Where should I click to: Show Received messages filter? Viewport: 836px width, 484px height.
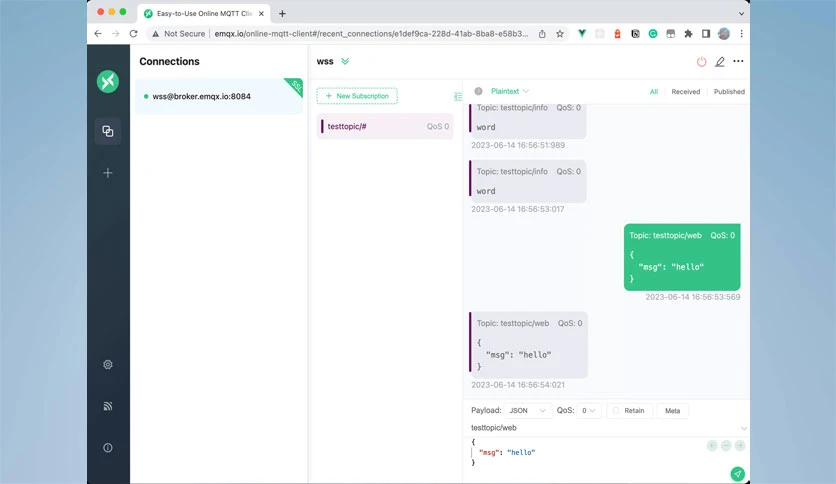pyautogui.click(x=686, y=92)
